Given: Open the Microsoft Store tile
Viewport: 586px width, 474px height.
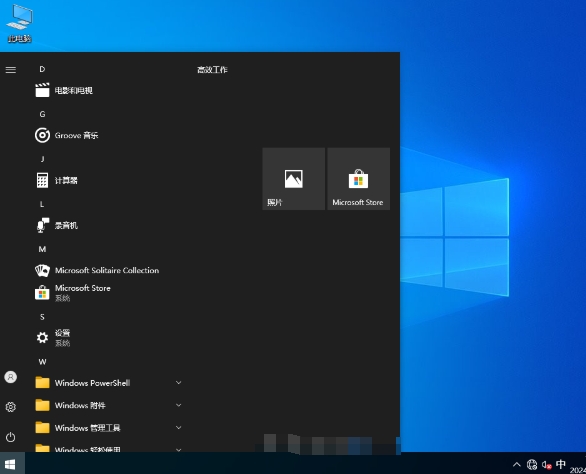Looking at the screenshot, I should (358, 179).
